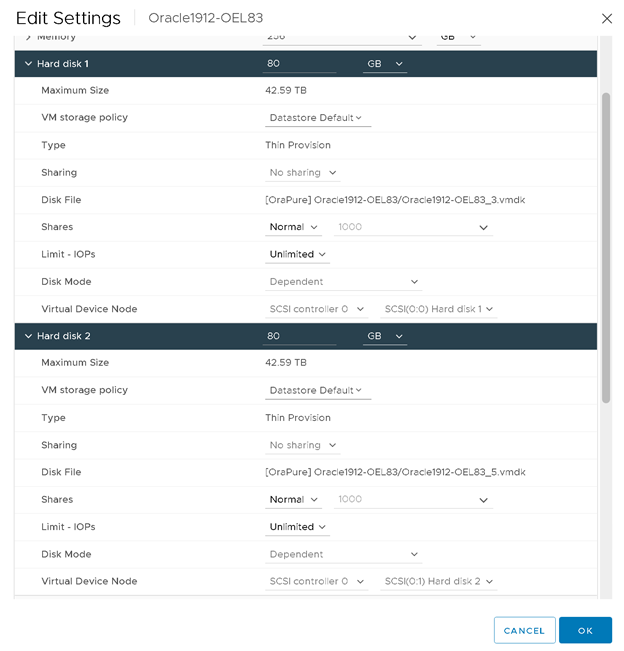Open Hard disk 2 Shares Normal dropdown
624x651 pixels.
tap(293, 499)
